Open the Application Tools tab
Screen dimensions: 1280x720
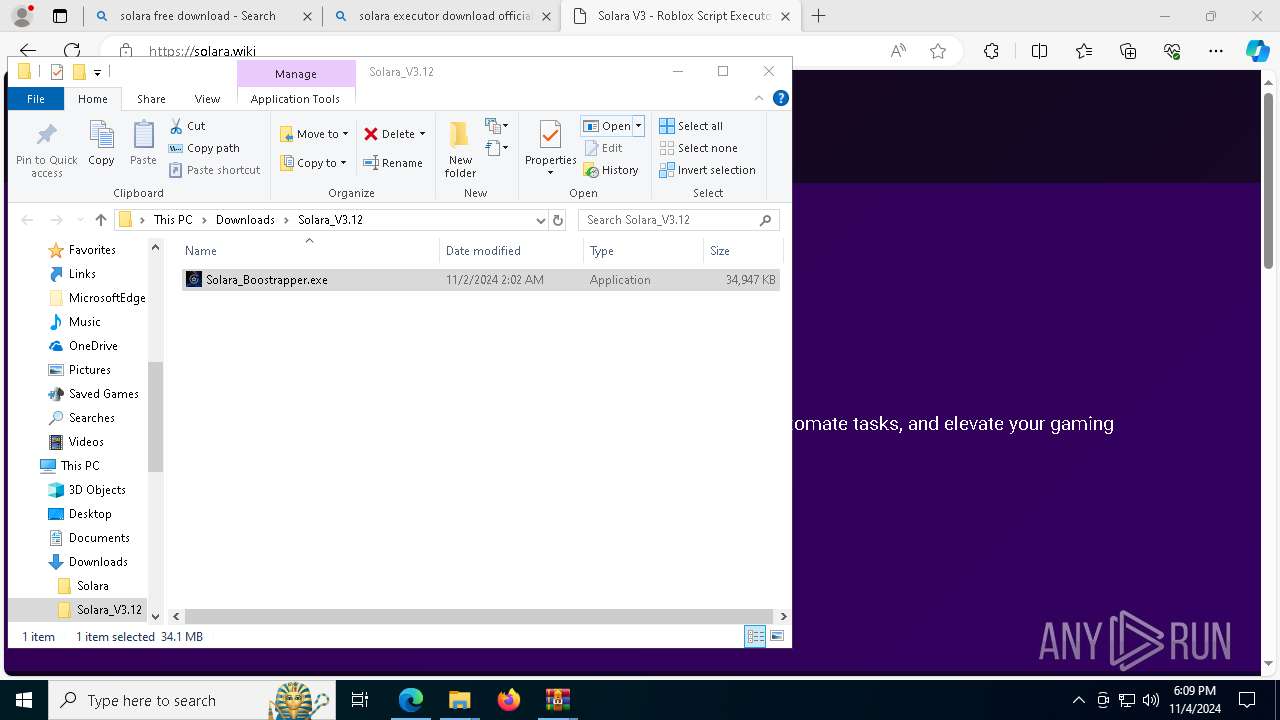coord(295,99)
